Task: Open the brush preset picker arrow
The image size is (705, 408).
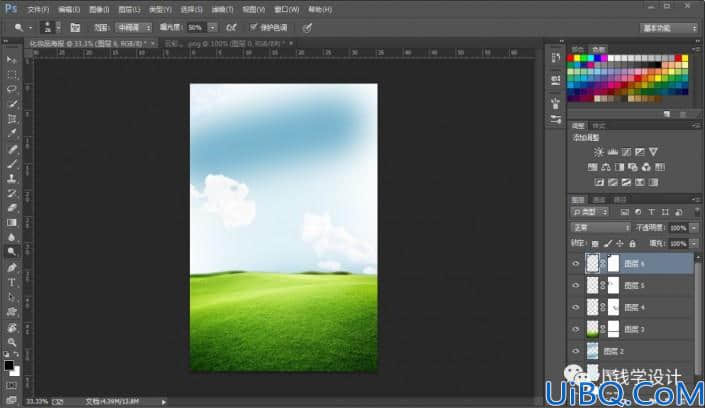Action: (x=58, y=27)
